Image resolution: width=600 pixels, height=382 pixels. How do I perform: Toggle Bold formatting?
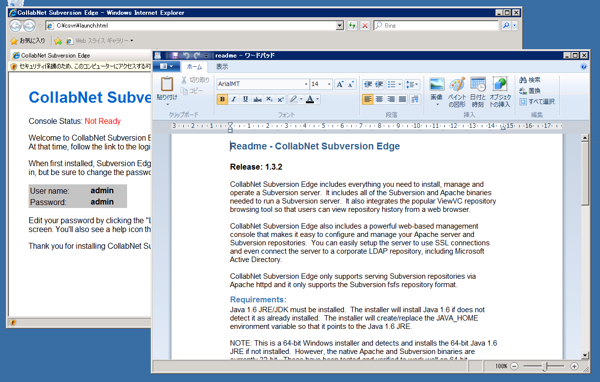click(x=222, y=100)
